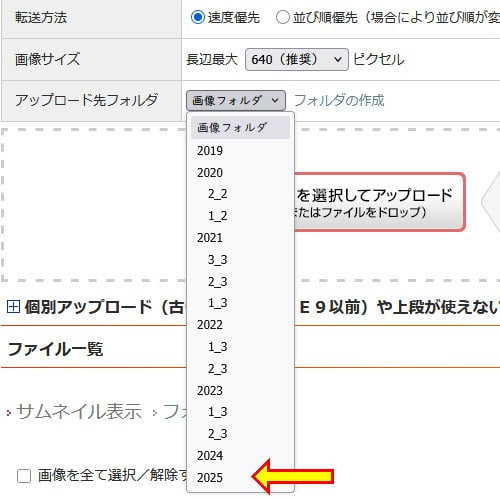The height and width of the screenshot is (500, 500).
Task: Choose the 2025 folder option
Action: (240, 477)
